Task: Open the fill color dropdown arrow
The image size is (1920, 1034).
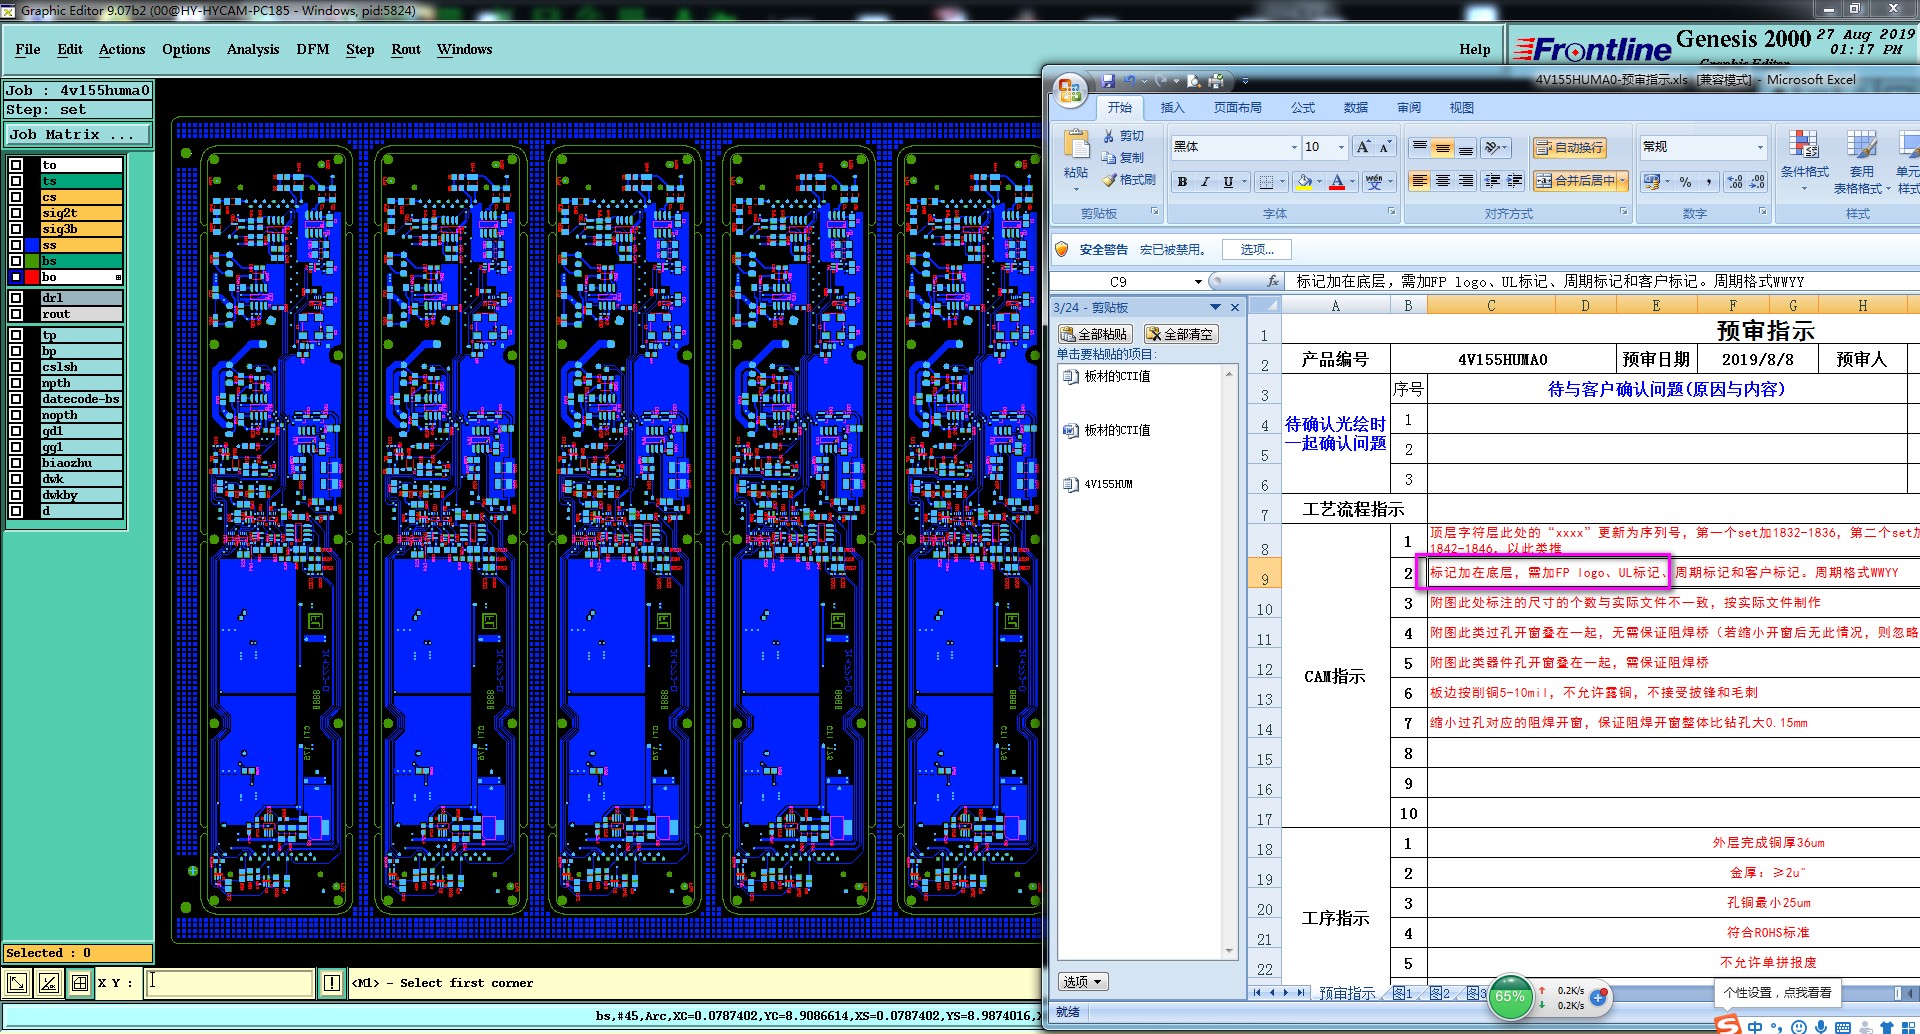Action: 1319,181
